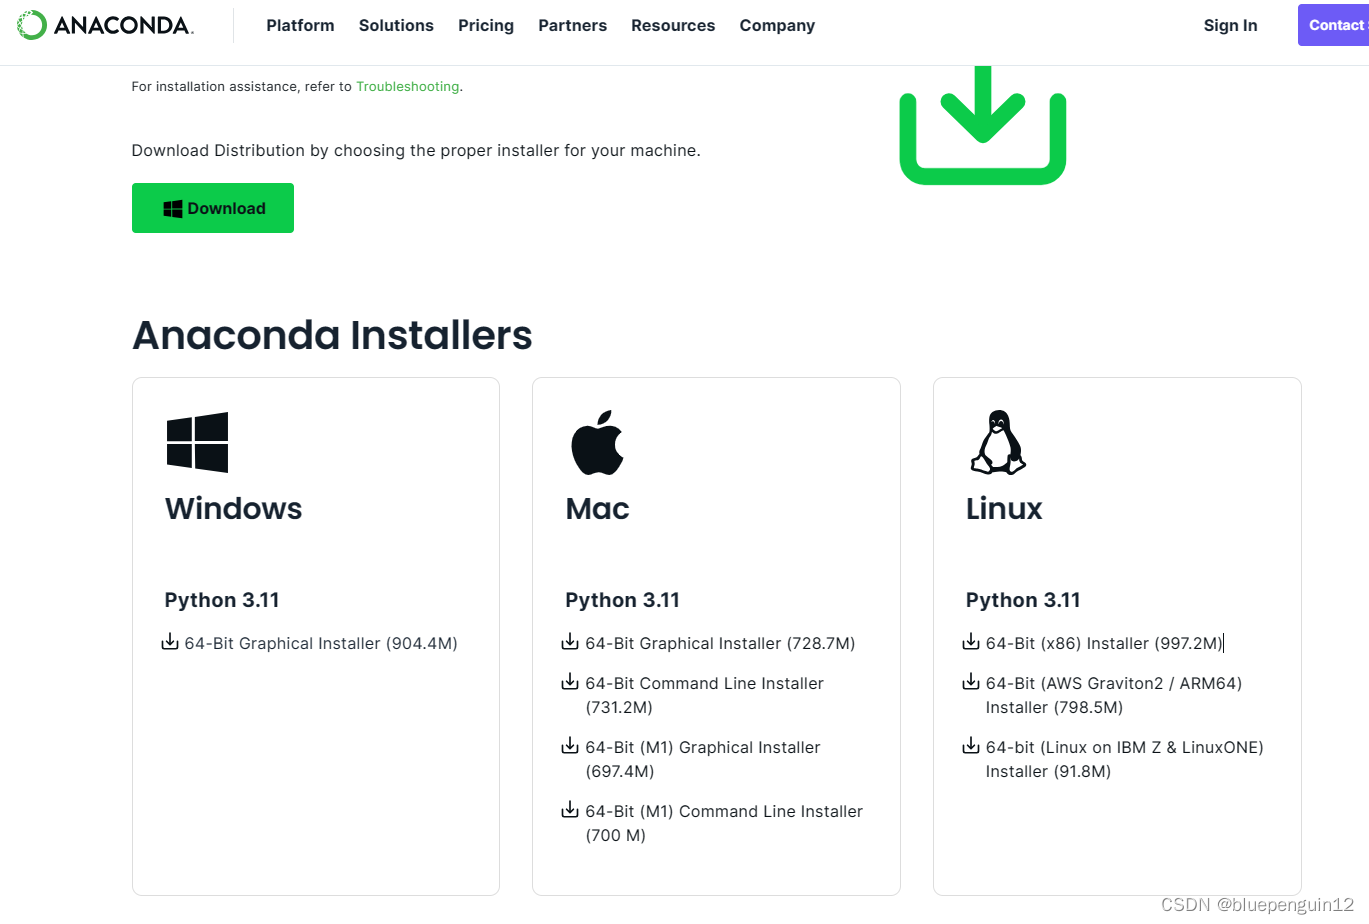Click download icon beside Mac M1 Command Line Installer
1369x924 pixels.
tap(570, 810)
